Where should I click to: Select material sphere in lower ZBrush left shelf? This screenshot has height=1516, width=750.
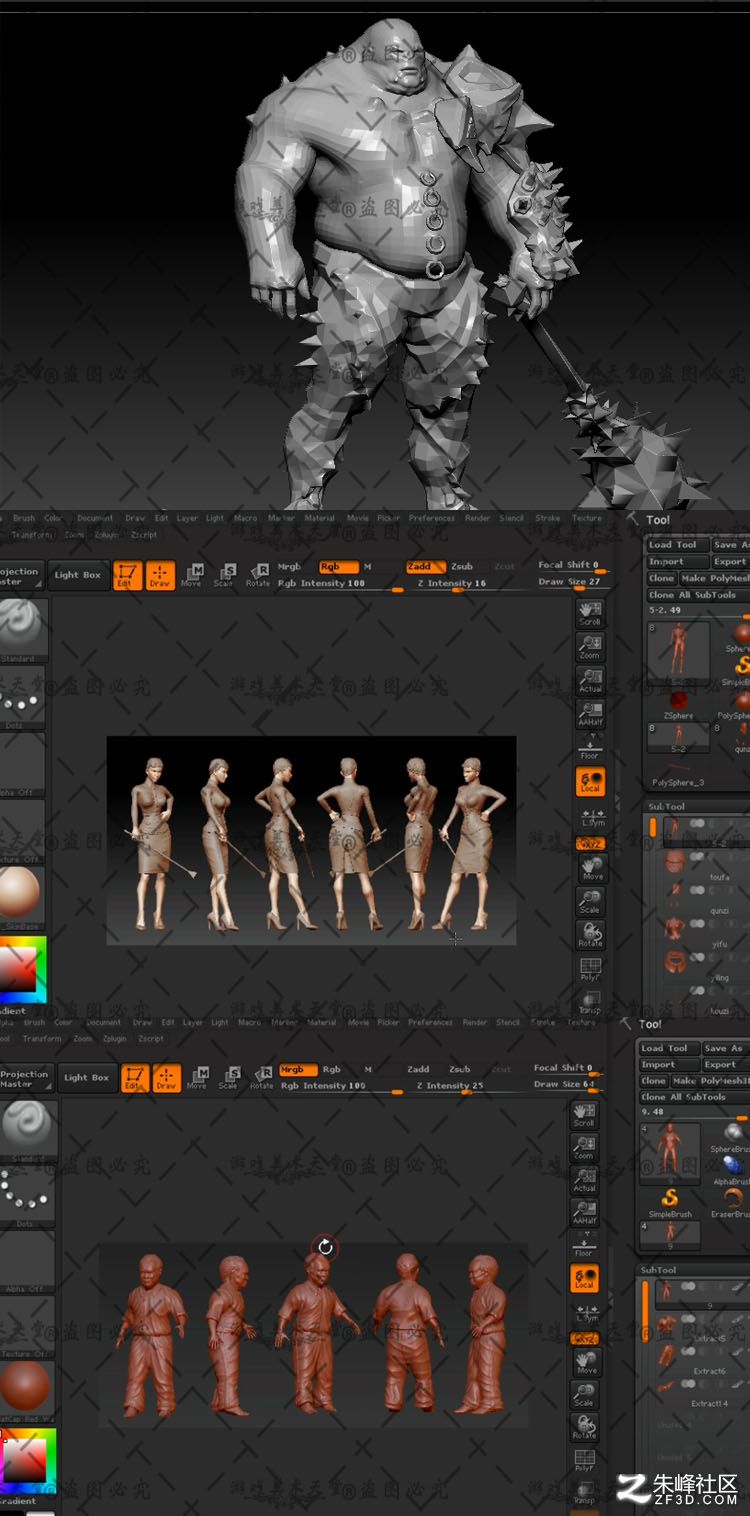coord(24,1387)
